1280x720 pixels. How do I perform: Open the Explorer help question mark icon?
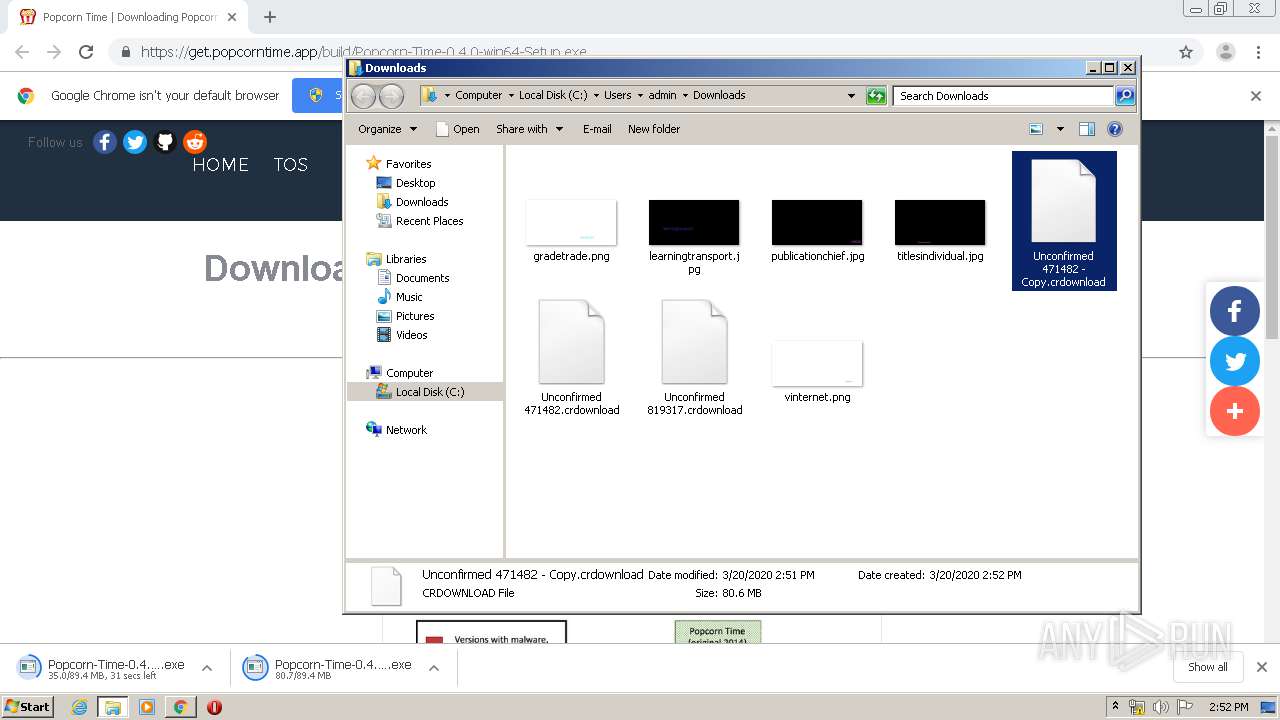[x=1115, y=129]
